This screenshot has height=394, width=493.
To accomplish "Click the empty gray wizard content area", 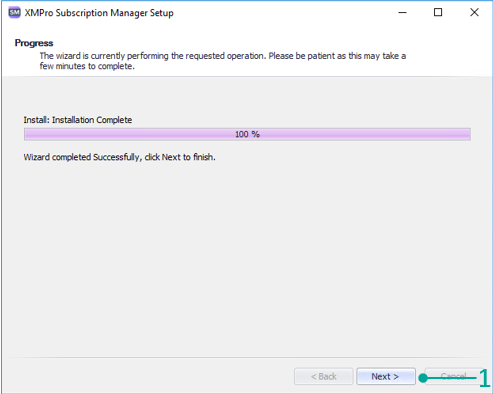I will click(x=247, y=257).
